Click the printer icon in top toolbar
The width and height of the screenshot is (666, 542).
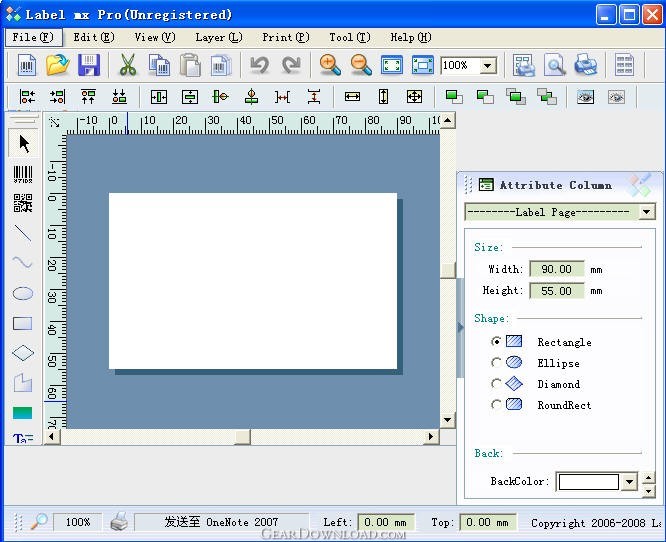(x=586, y=65)
